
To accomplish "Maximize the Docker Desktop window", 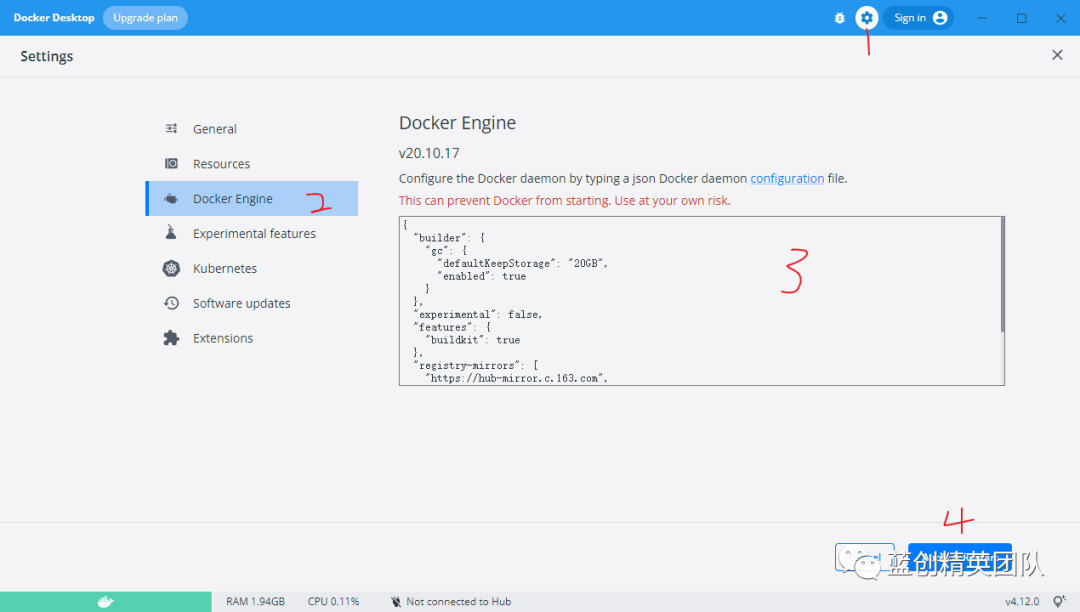I will [1021, 18].
